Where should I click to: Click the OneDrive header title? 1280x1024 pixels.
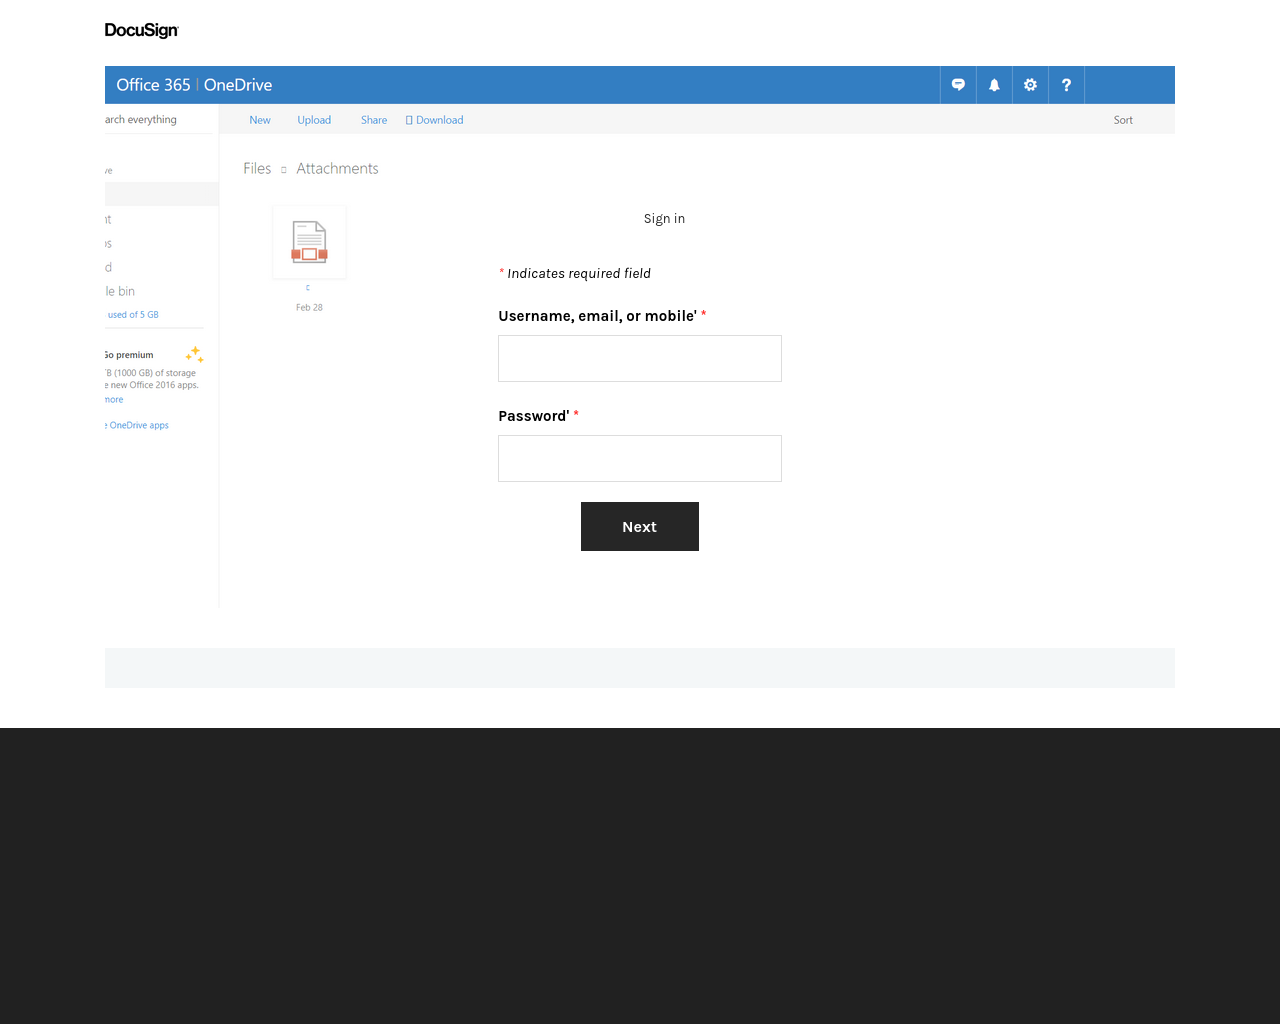(x=238, y=85)
